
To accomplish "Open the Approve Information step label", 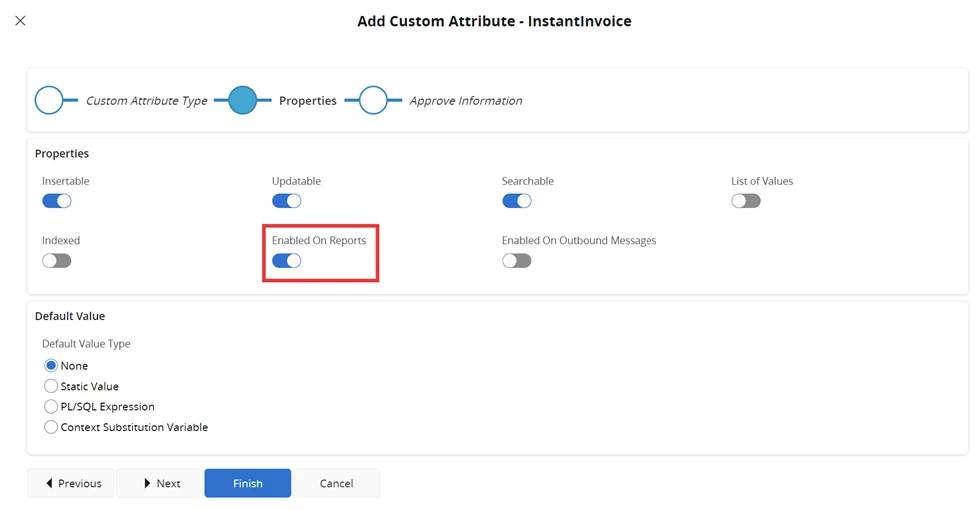I will 465,101.
